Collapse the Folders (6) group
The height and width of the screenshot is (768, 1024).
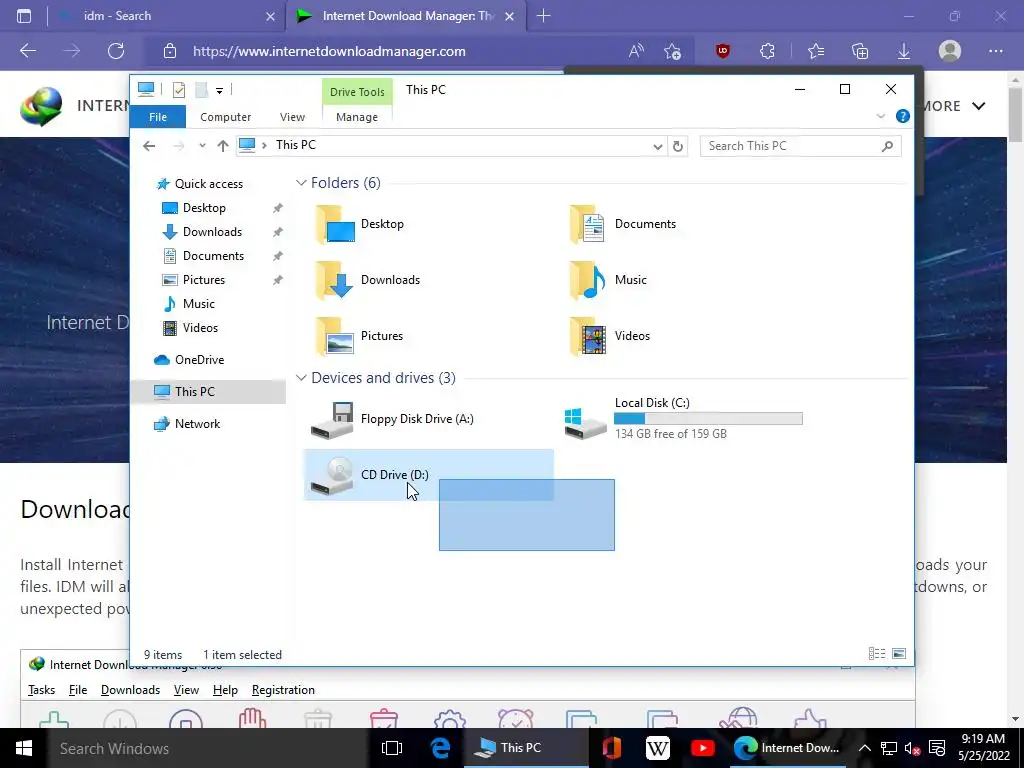(301, 183)
